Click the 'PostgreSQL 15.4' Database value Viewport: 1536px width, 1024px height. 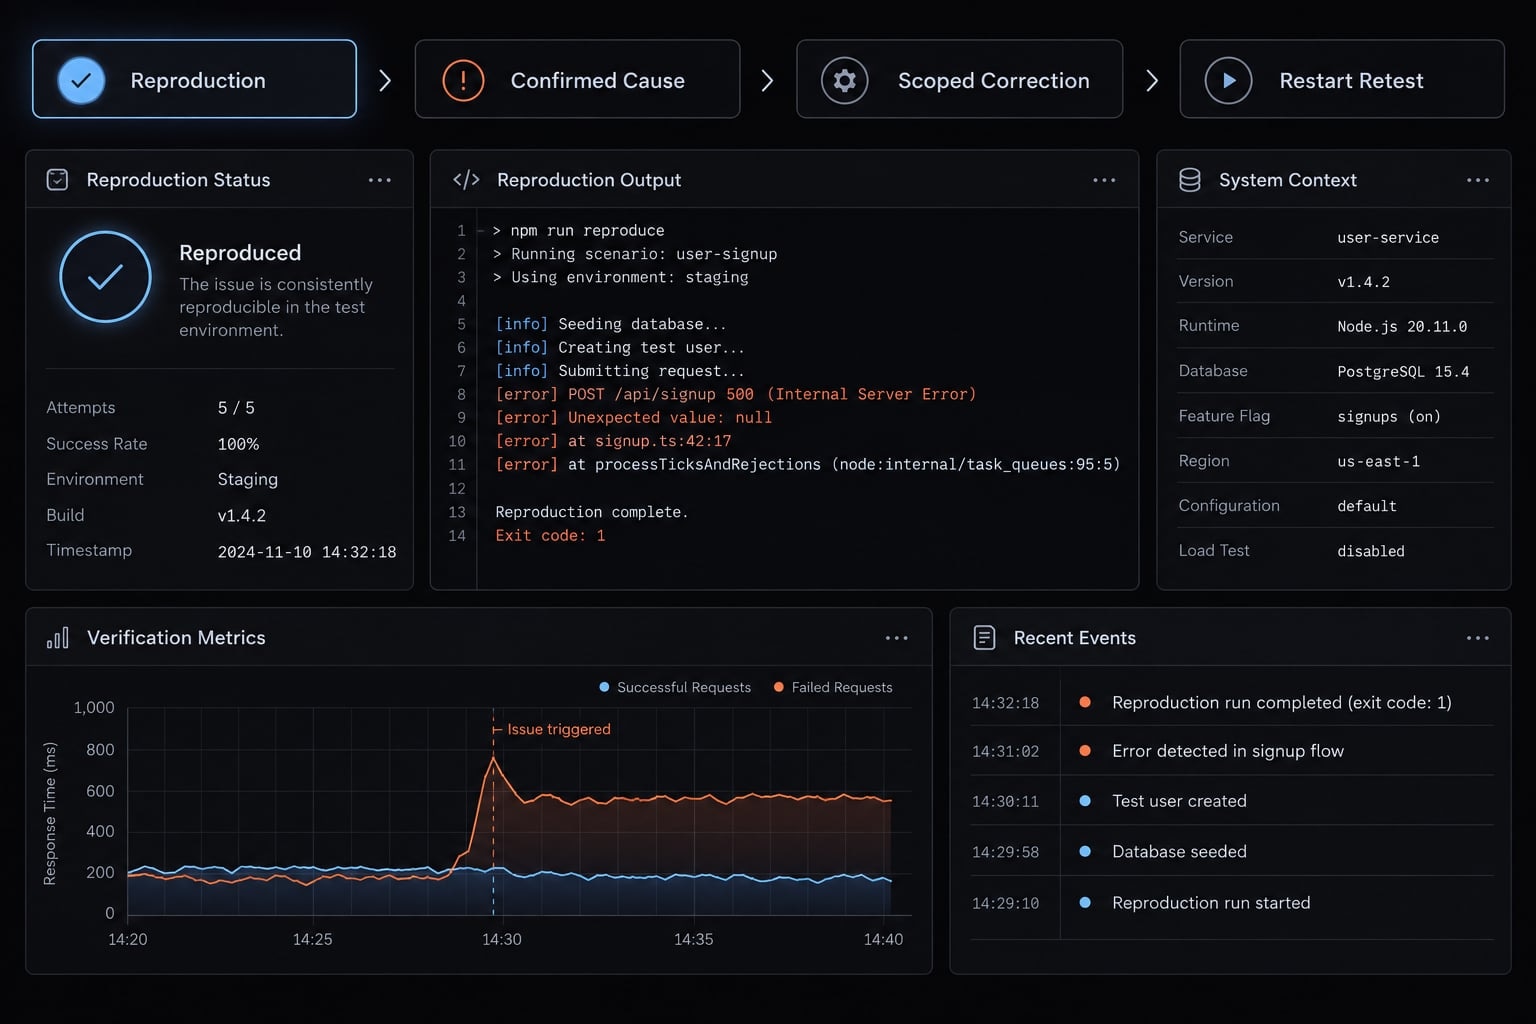(x=1403, y=372)
